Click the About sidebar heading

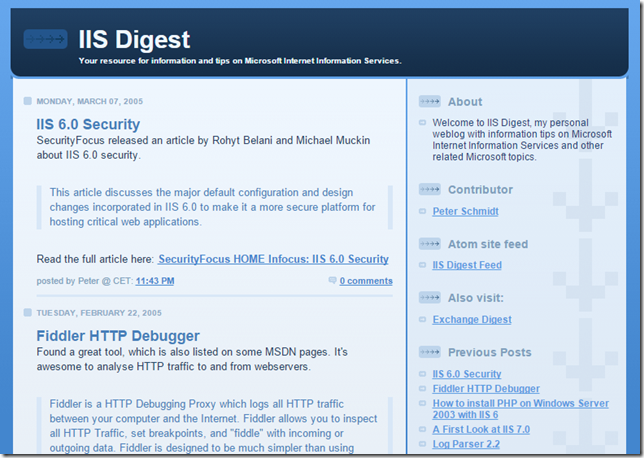[465, 101]
